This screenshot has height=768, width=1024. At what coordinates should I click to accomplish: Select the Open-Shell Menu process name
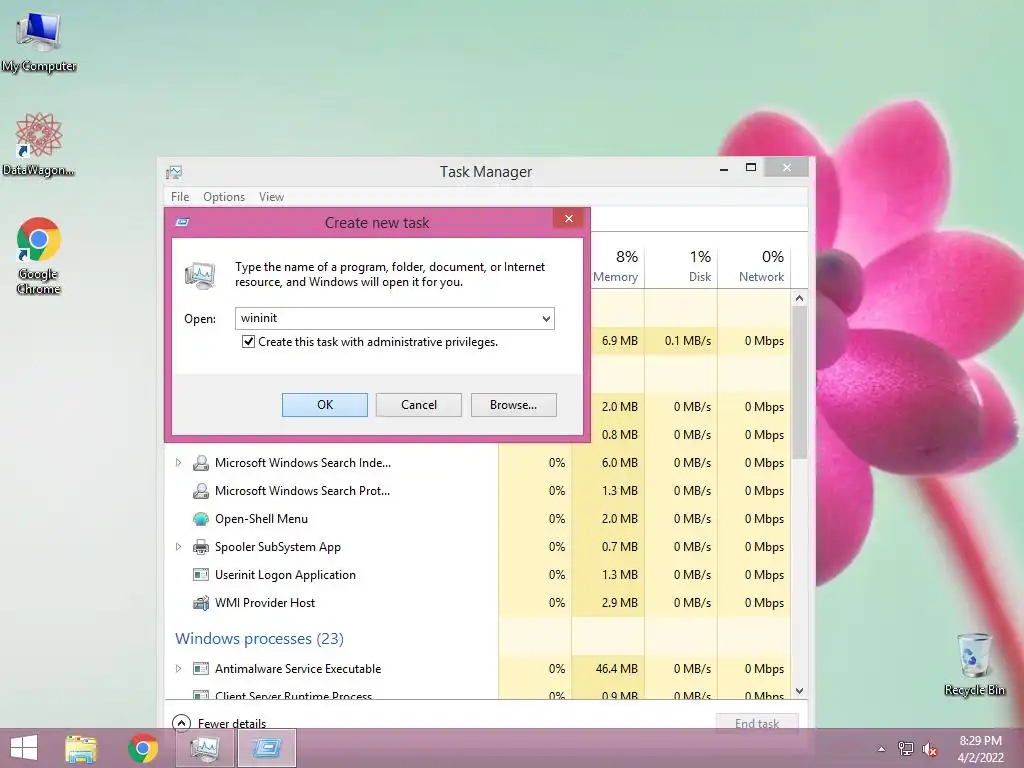[x=261, y=519]
